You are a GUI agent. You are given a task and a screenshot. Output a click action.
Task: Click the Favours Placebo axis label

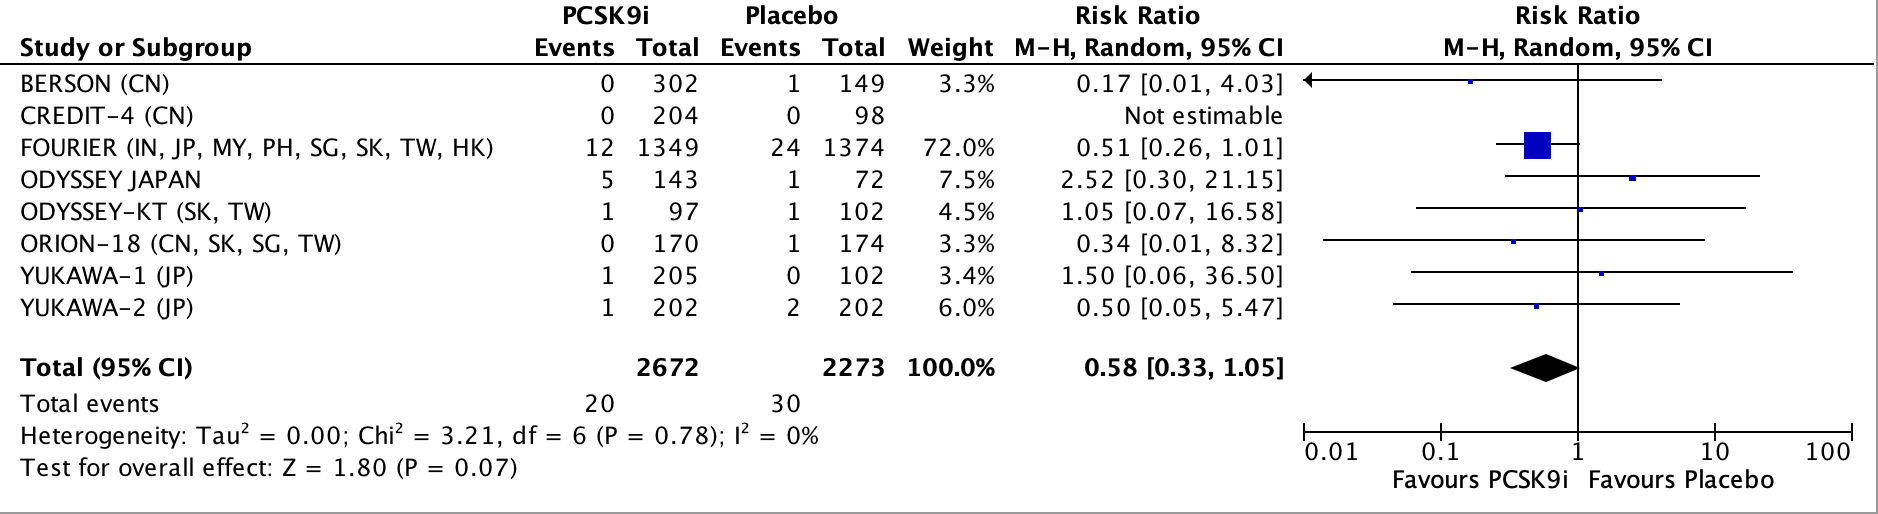(x=1681, y=481)
